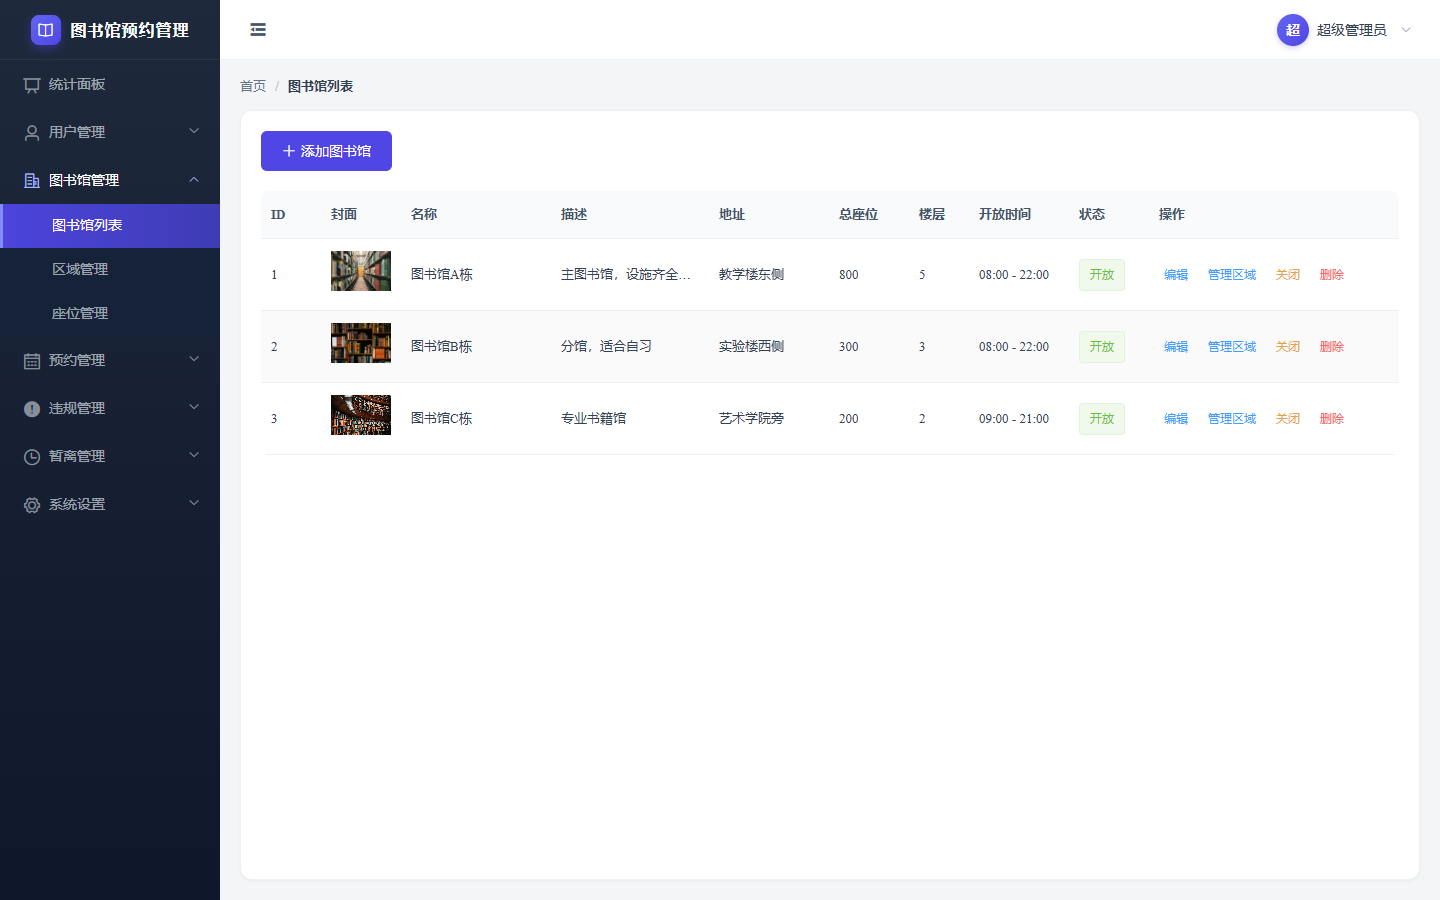Open 管理区域 for 图书馆C栋
This screenshot has height=900, width=1440.
(1232, 419)
